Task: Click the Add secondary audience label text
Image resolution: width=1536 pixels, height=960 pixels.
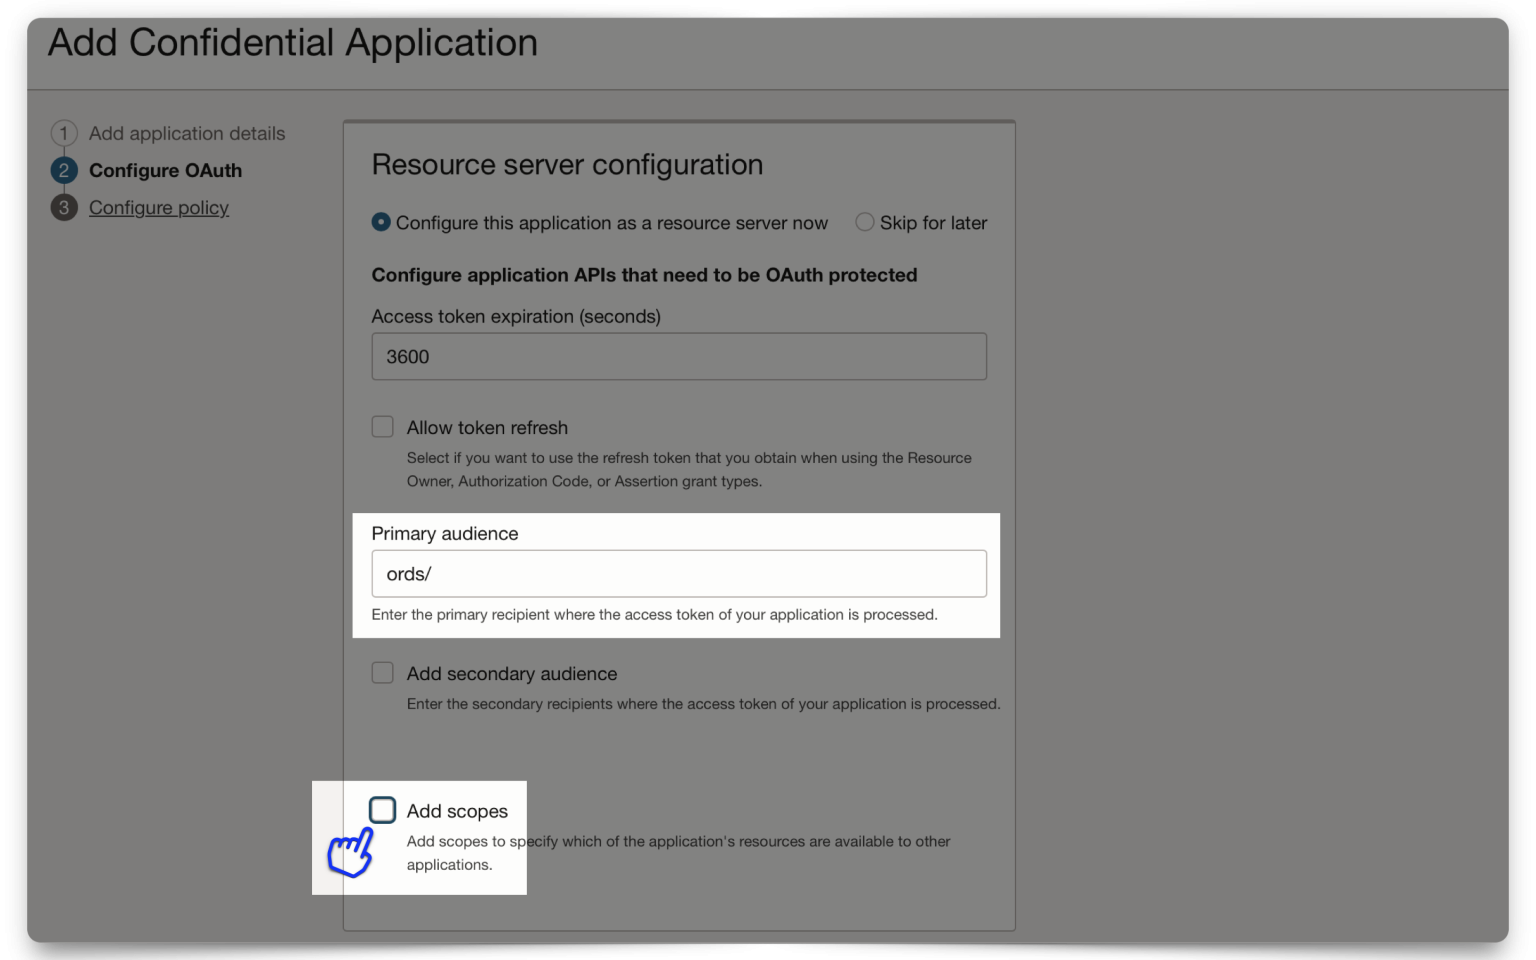Action: click(x=510, y=673)
